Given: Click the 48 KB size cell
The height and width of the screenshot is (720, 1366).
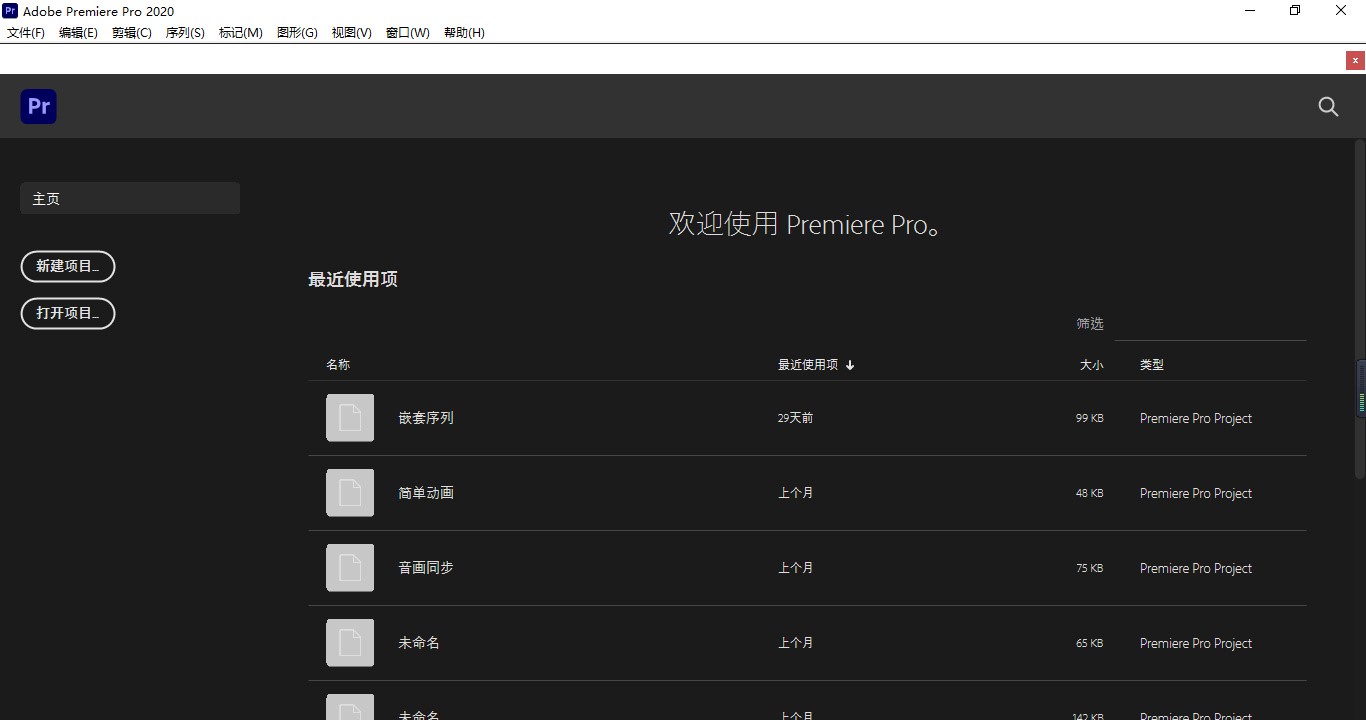Looking at the screenshot, I should coord(1089,493).
